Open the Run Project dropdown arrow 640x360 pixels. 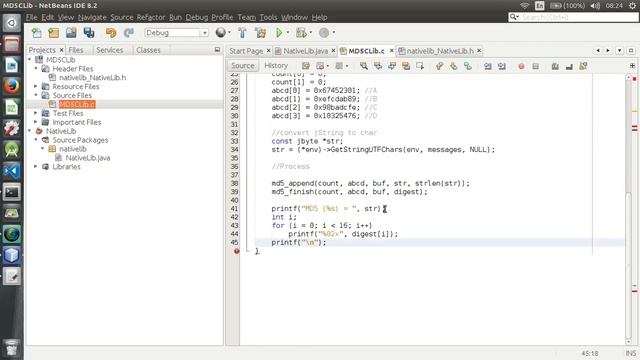tap(288, 33)
